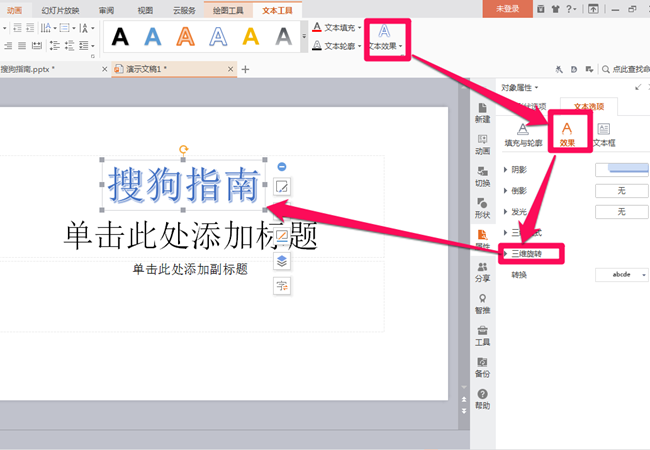Image resolution: width=650 pixels, height=450 pixels.
Task: Open the 转换 abcde dropdown
Action: point(621,274)
